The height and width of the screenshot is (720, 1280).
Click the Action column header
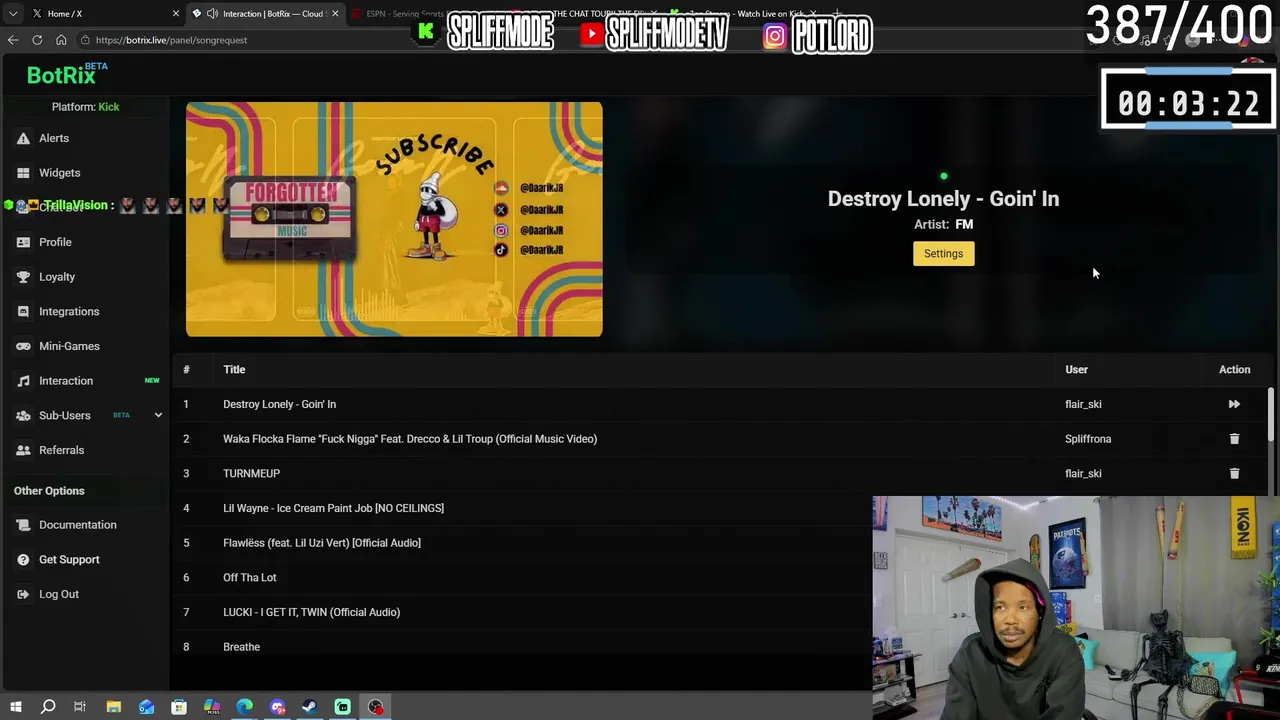coord(1234,370)
